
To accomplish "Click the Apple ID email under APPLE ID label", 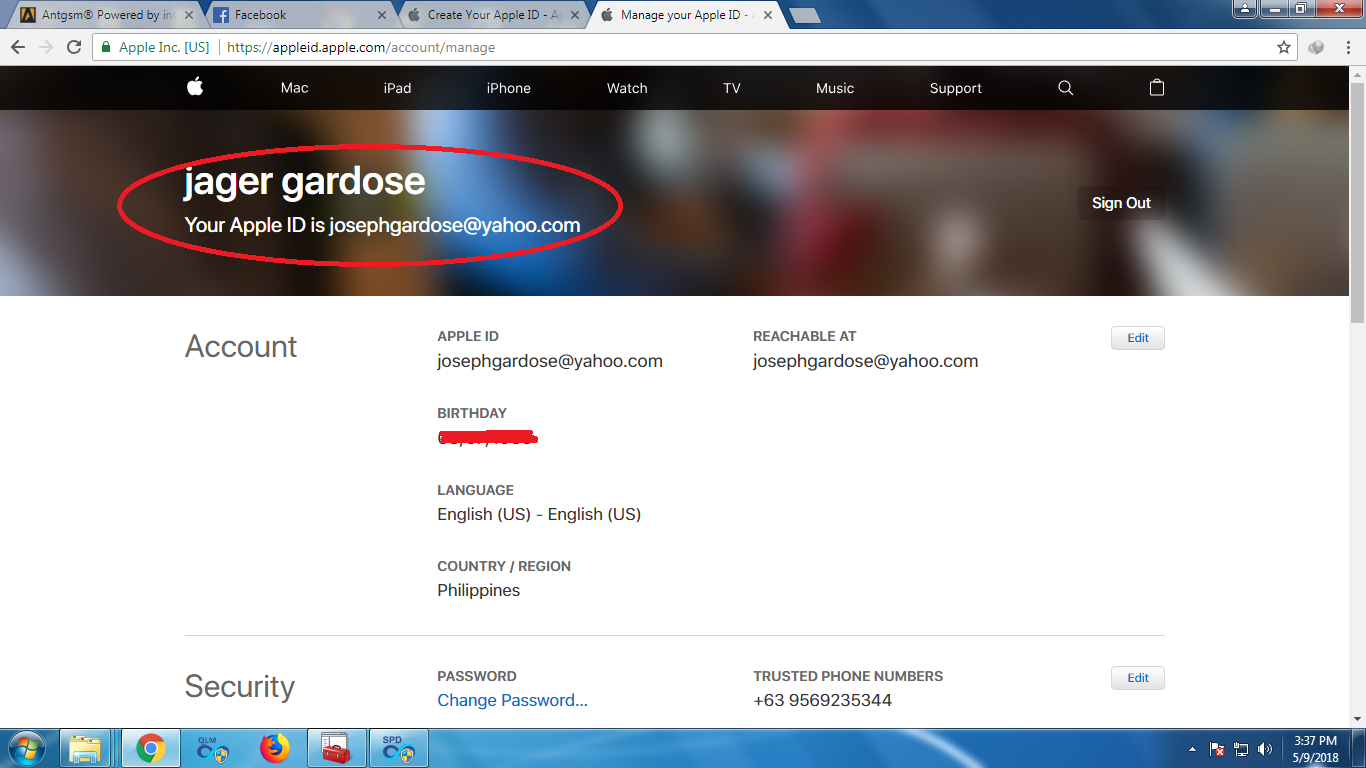I will coord(550,361).
